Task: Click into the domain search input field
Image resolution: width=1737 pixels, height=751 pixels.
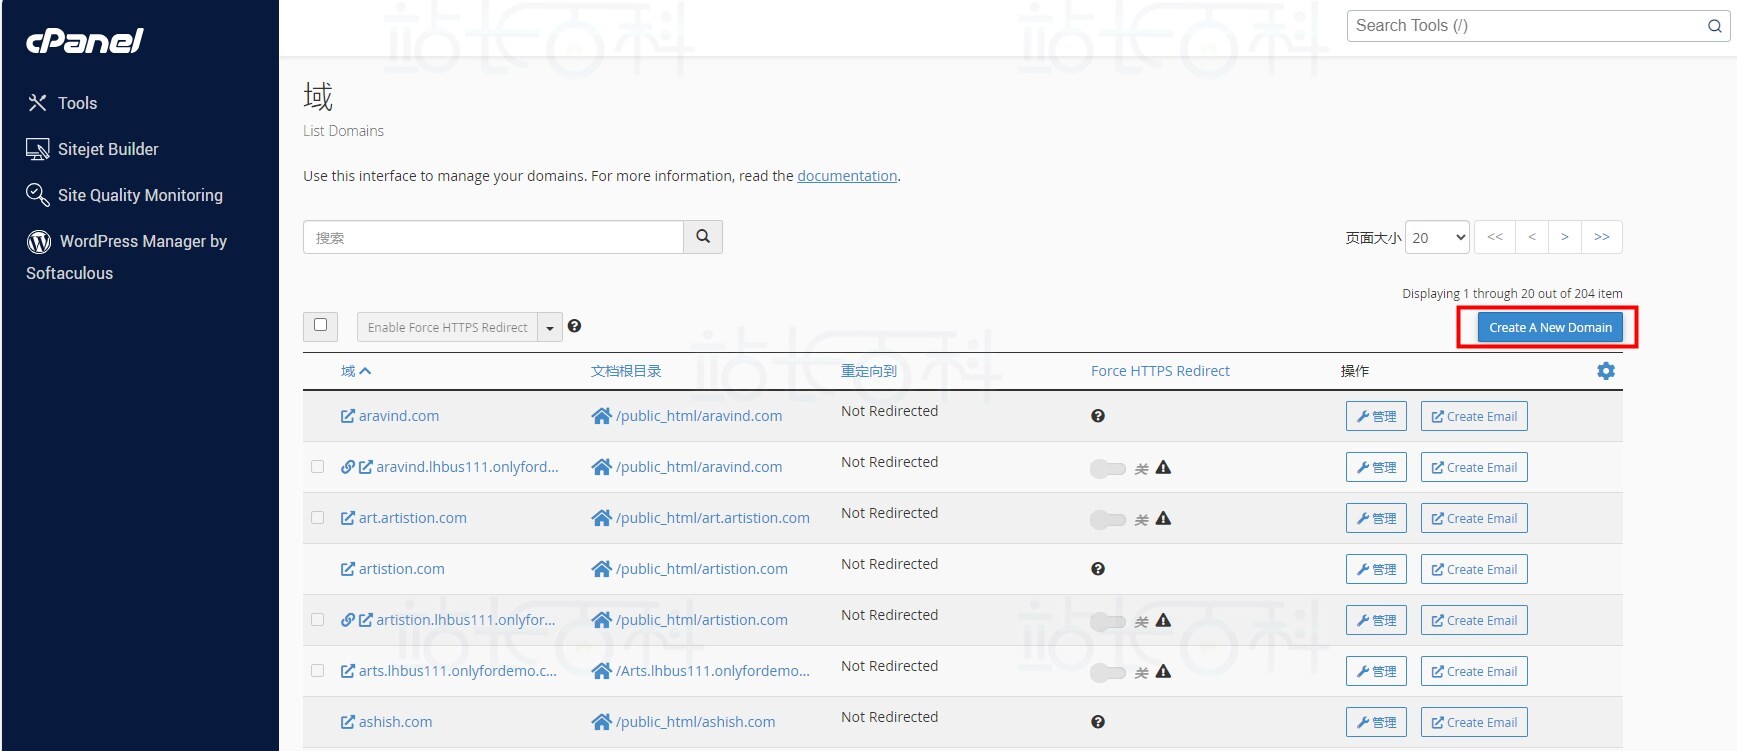Action: point(493,238)
